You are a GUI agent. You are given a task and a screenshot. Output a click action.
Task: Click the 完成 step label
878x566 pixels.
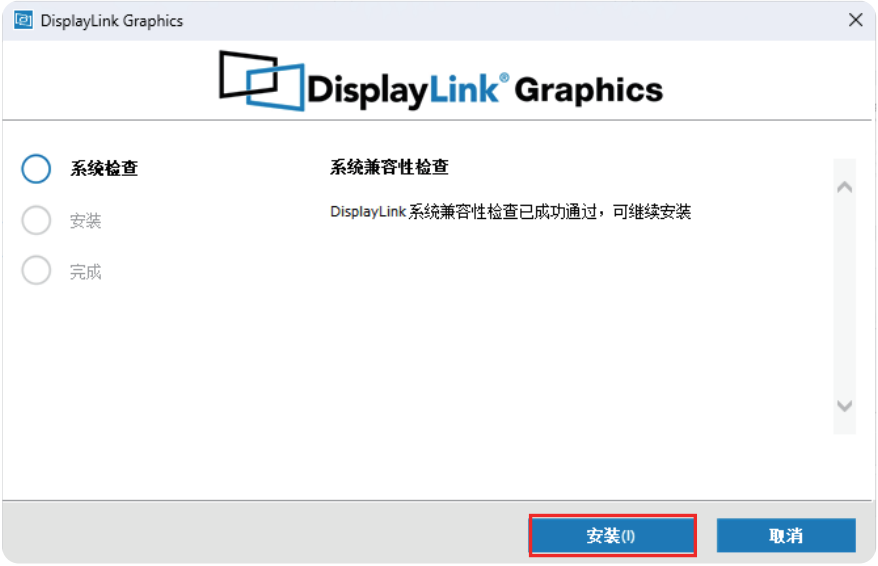pos(86,272)
